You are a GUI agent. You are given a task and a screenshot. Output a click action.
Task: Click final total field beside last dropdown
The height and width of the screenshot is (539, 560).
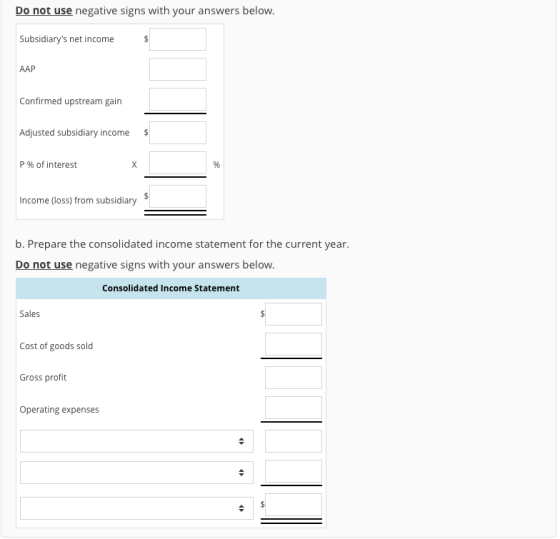(x=294, y=505)
